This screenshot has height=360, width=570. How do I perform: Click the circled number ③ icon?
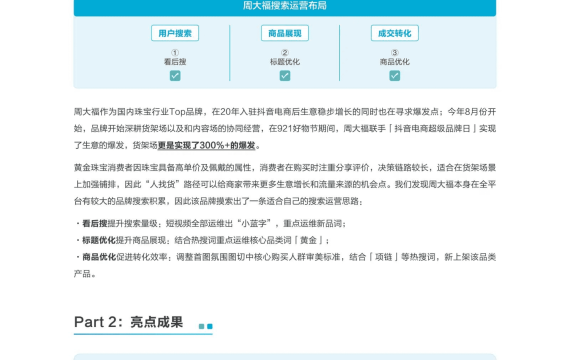point(394,53)
